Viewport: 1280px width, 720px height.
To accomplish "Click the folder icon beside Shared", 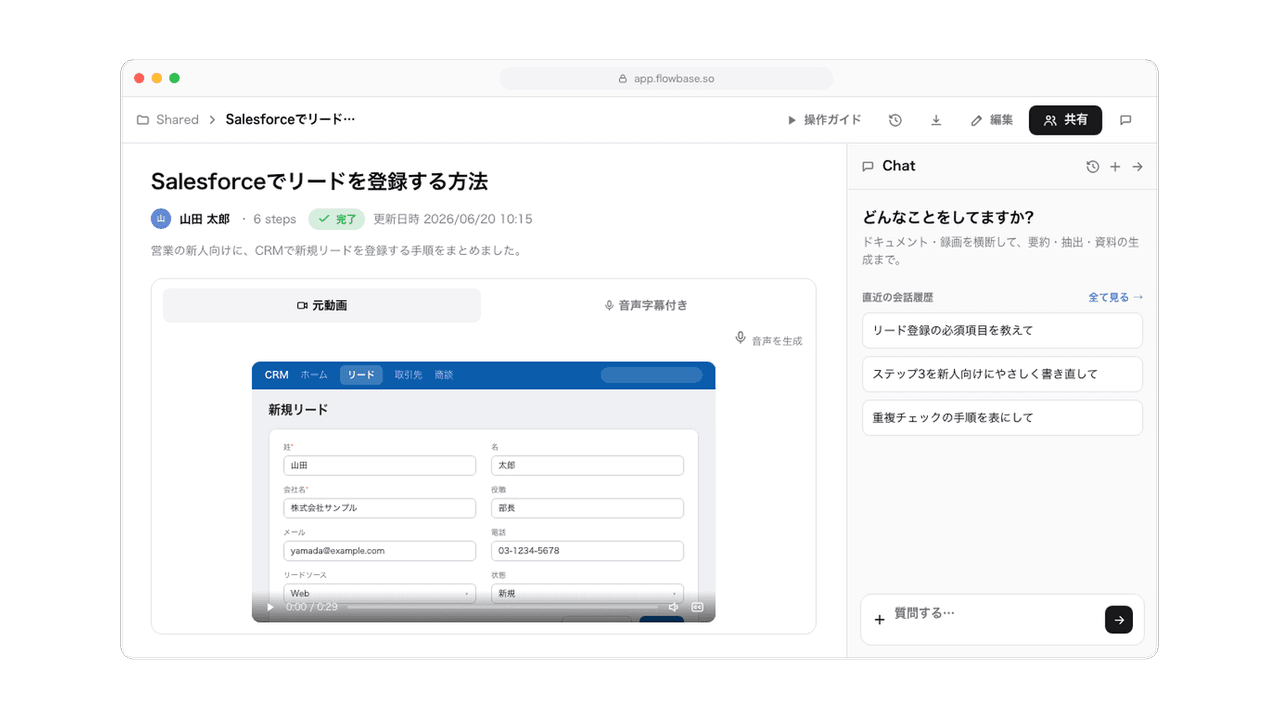I will [143, 120].
